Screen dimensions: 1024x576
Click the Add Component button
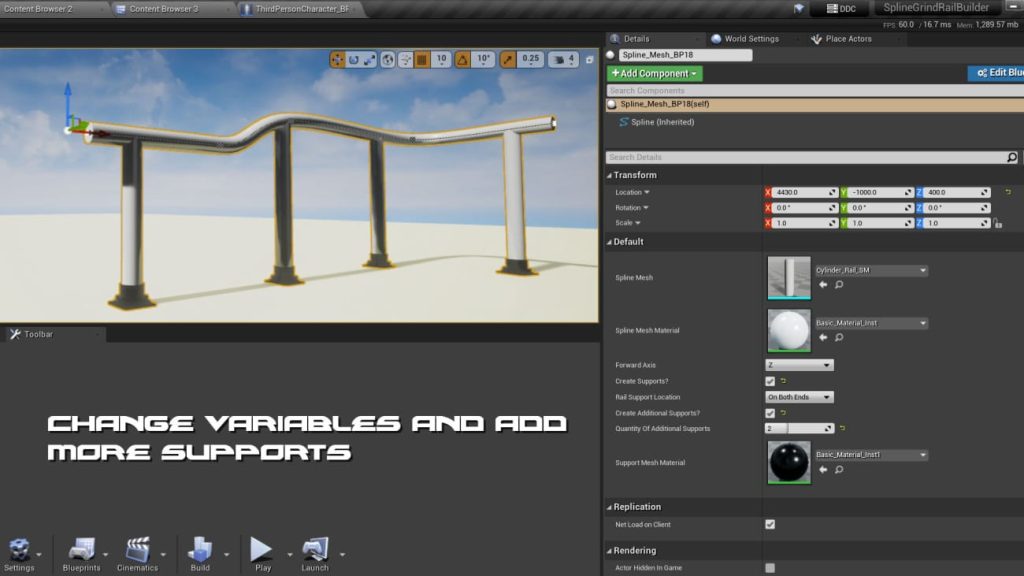654,73
